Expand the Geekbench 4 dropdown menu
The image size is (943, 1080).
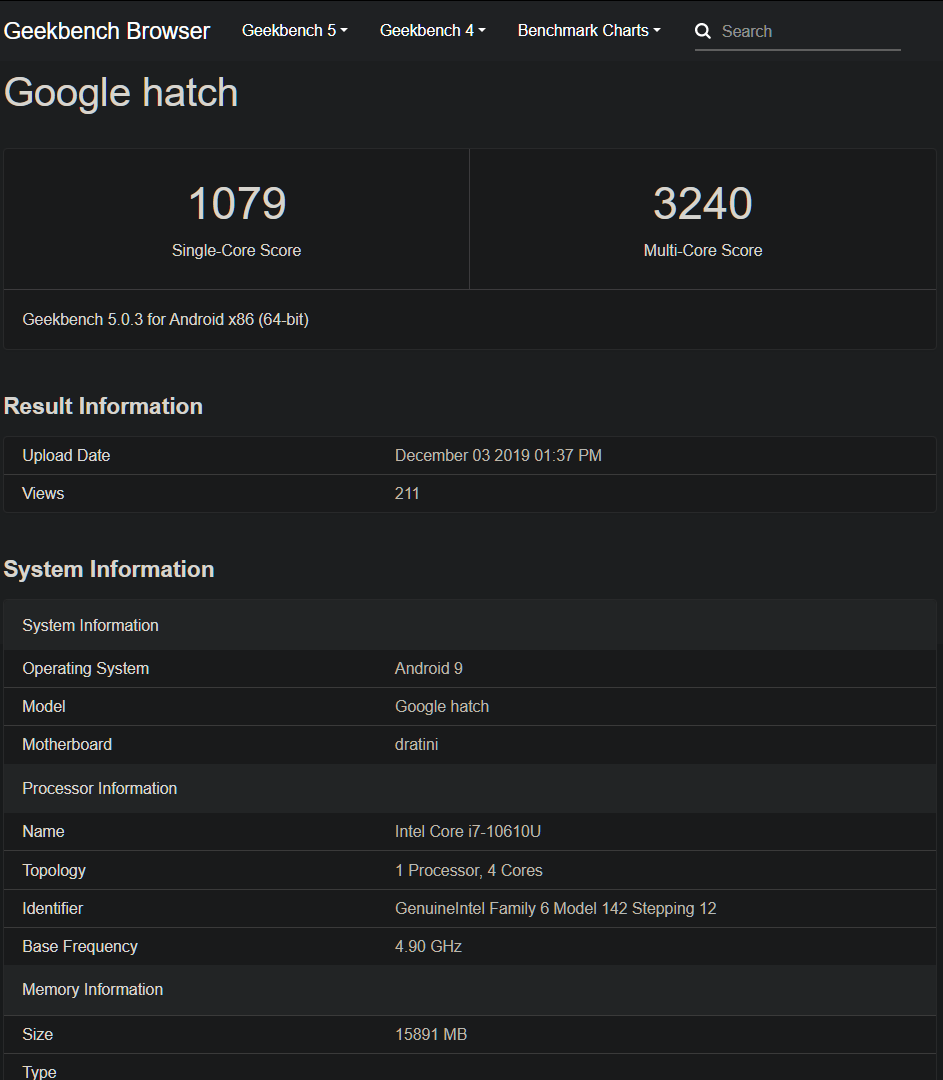tap(433, 31)
